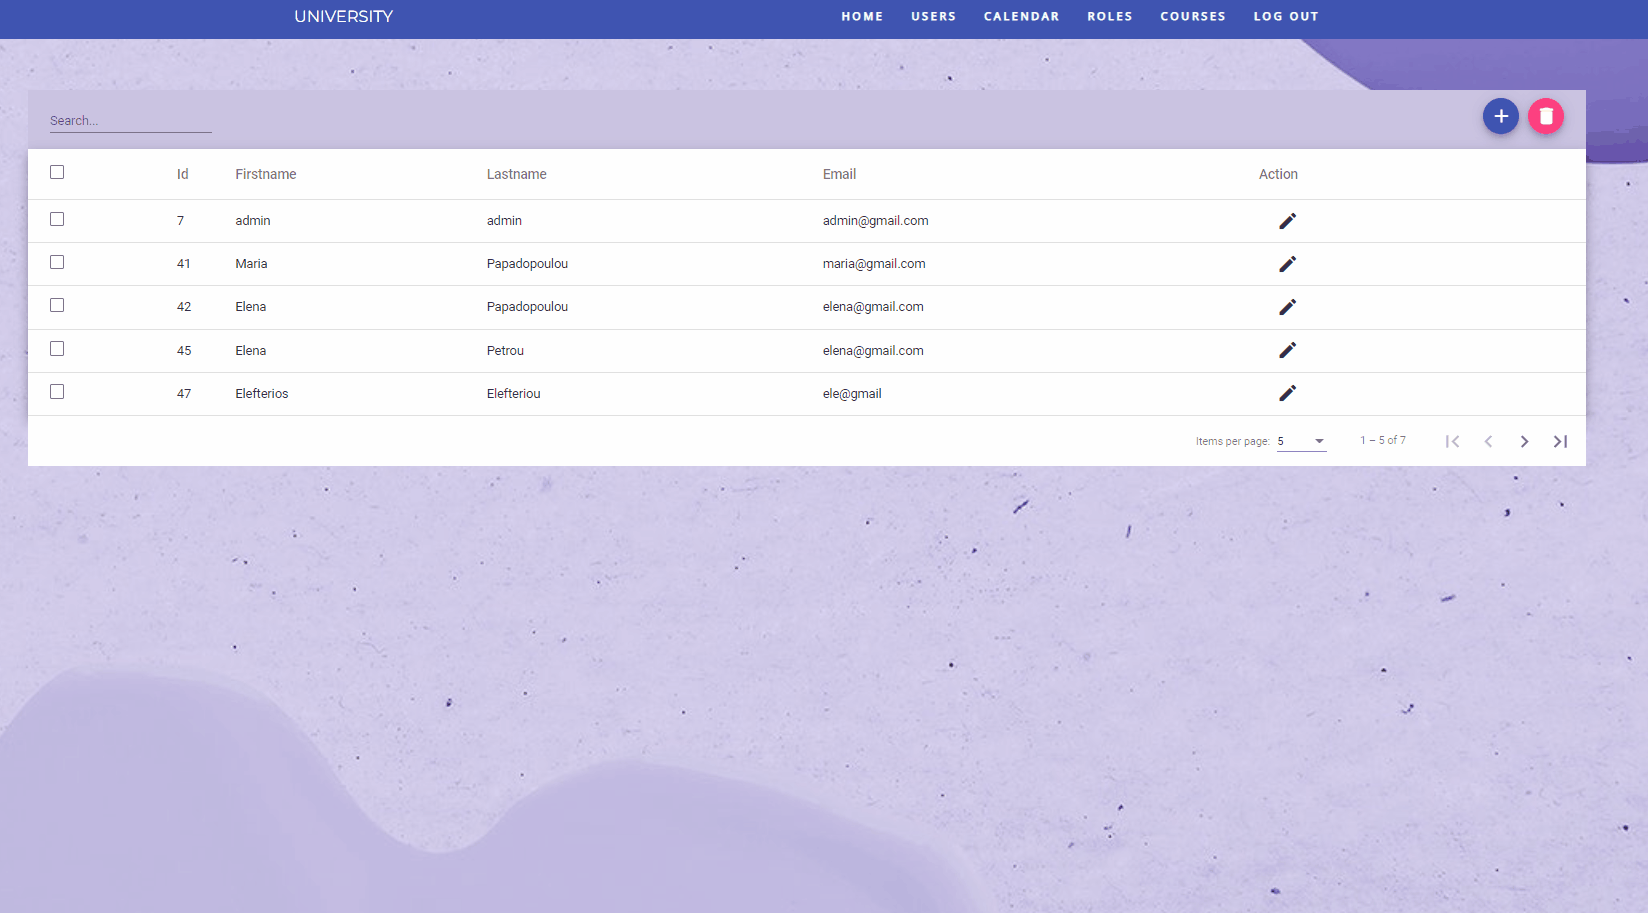Click the ele@gmail email cell
The height and width of the screenshot is (913, 1648).
[852, 394]
